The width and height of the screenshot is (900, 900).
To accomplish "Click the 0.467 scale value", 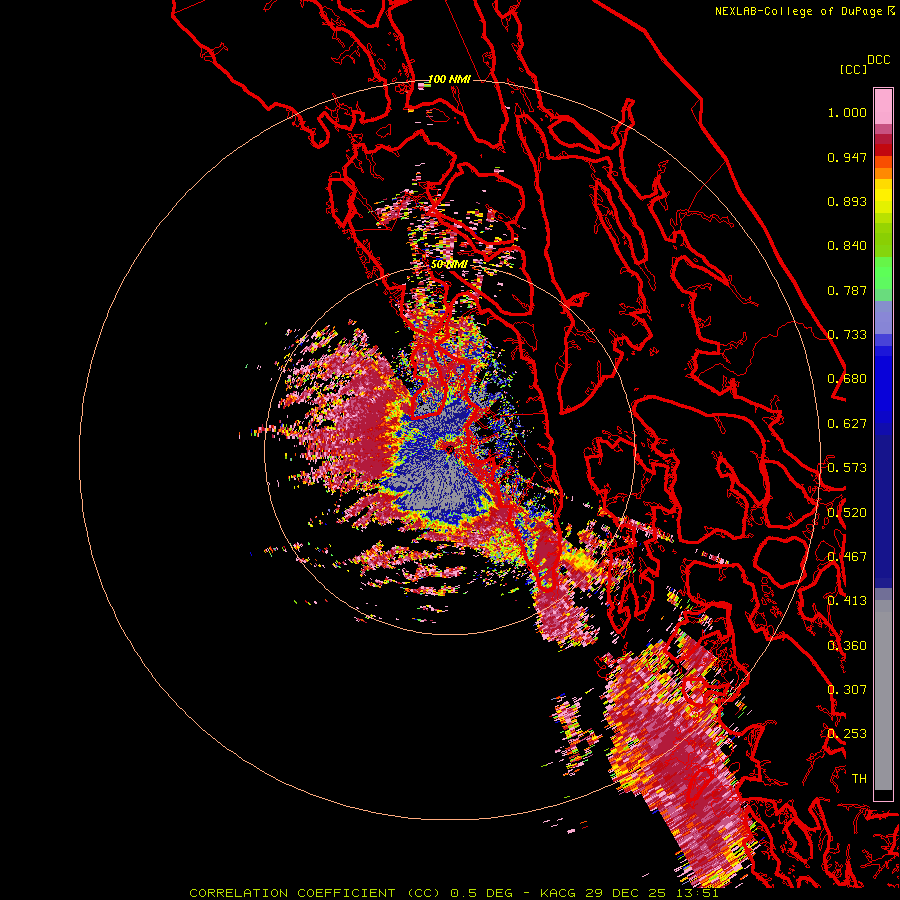I will pyautogui.click(x=847, y=556).
